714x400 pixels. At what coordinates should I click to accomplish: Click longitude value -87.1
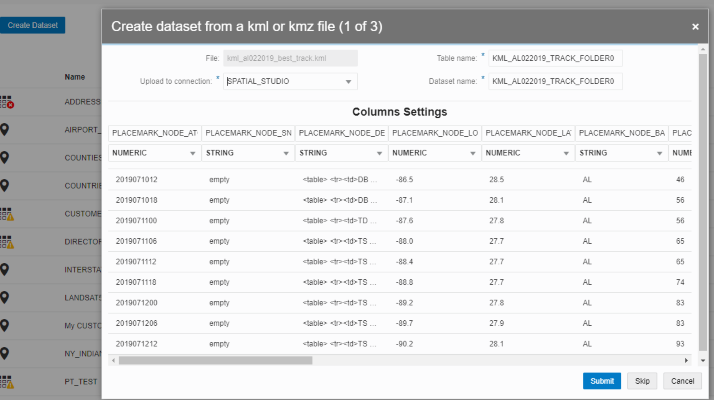(x=404, y=200)
